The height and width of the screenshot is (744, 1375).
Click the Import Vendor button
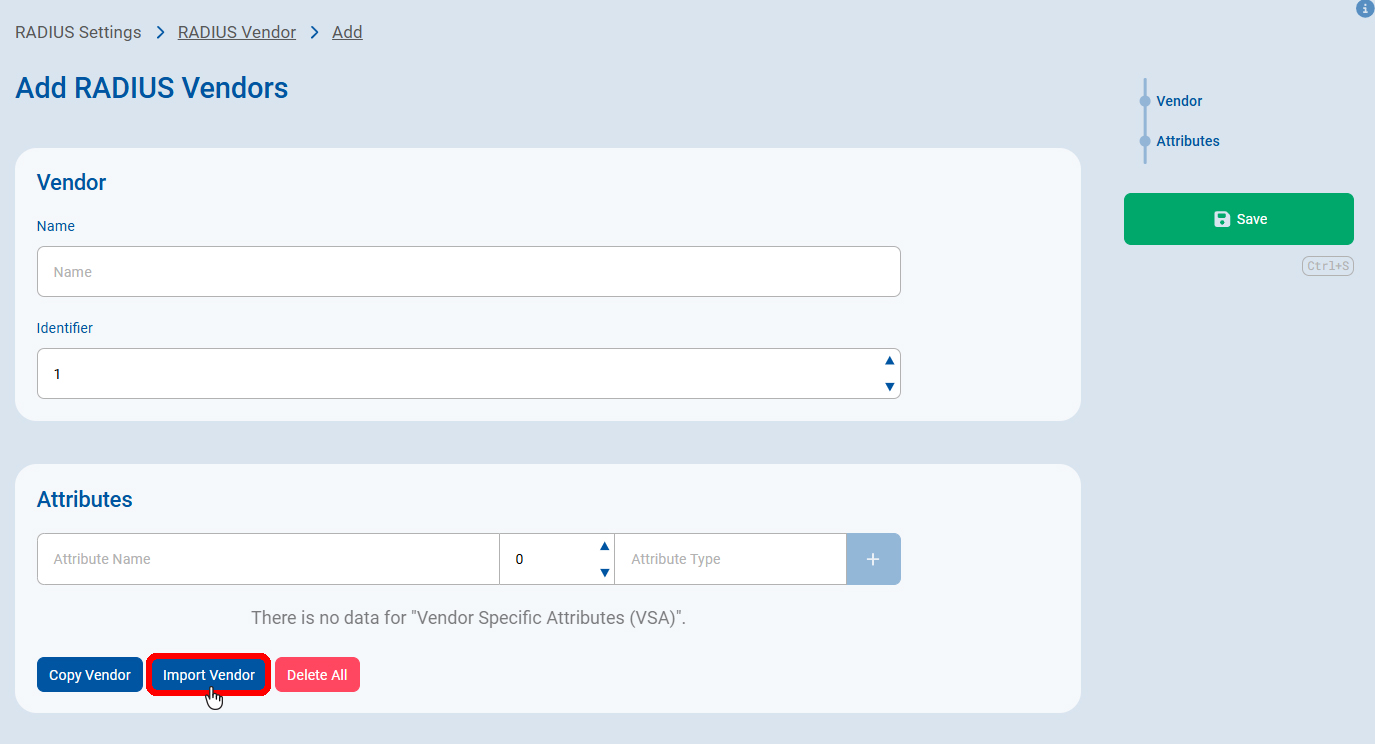click(x=209, y=675)
